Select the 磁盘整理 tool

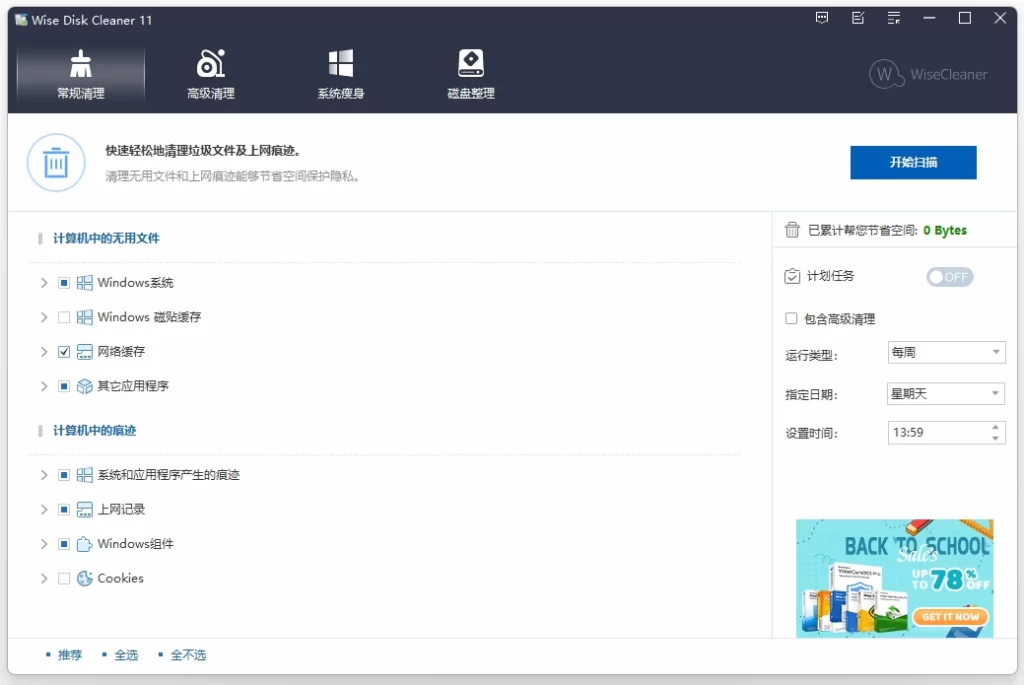click(x=469, y=75)
